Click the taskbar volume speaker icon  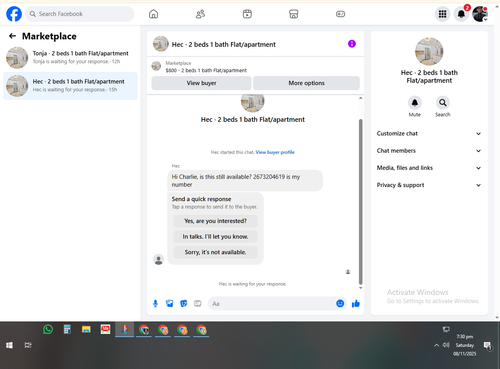tap(446, 345)
